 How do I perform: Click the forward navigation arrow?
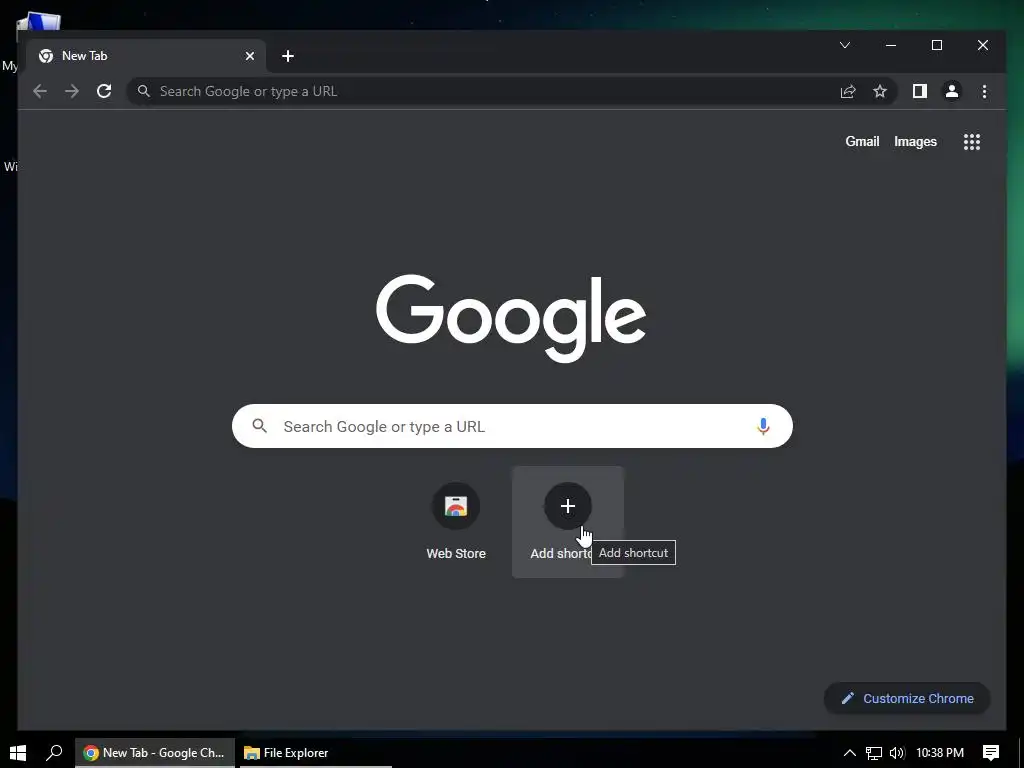point(72,91)
